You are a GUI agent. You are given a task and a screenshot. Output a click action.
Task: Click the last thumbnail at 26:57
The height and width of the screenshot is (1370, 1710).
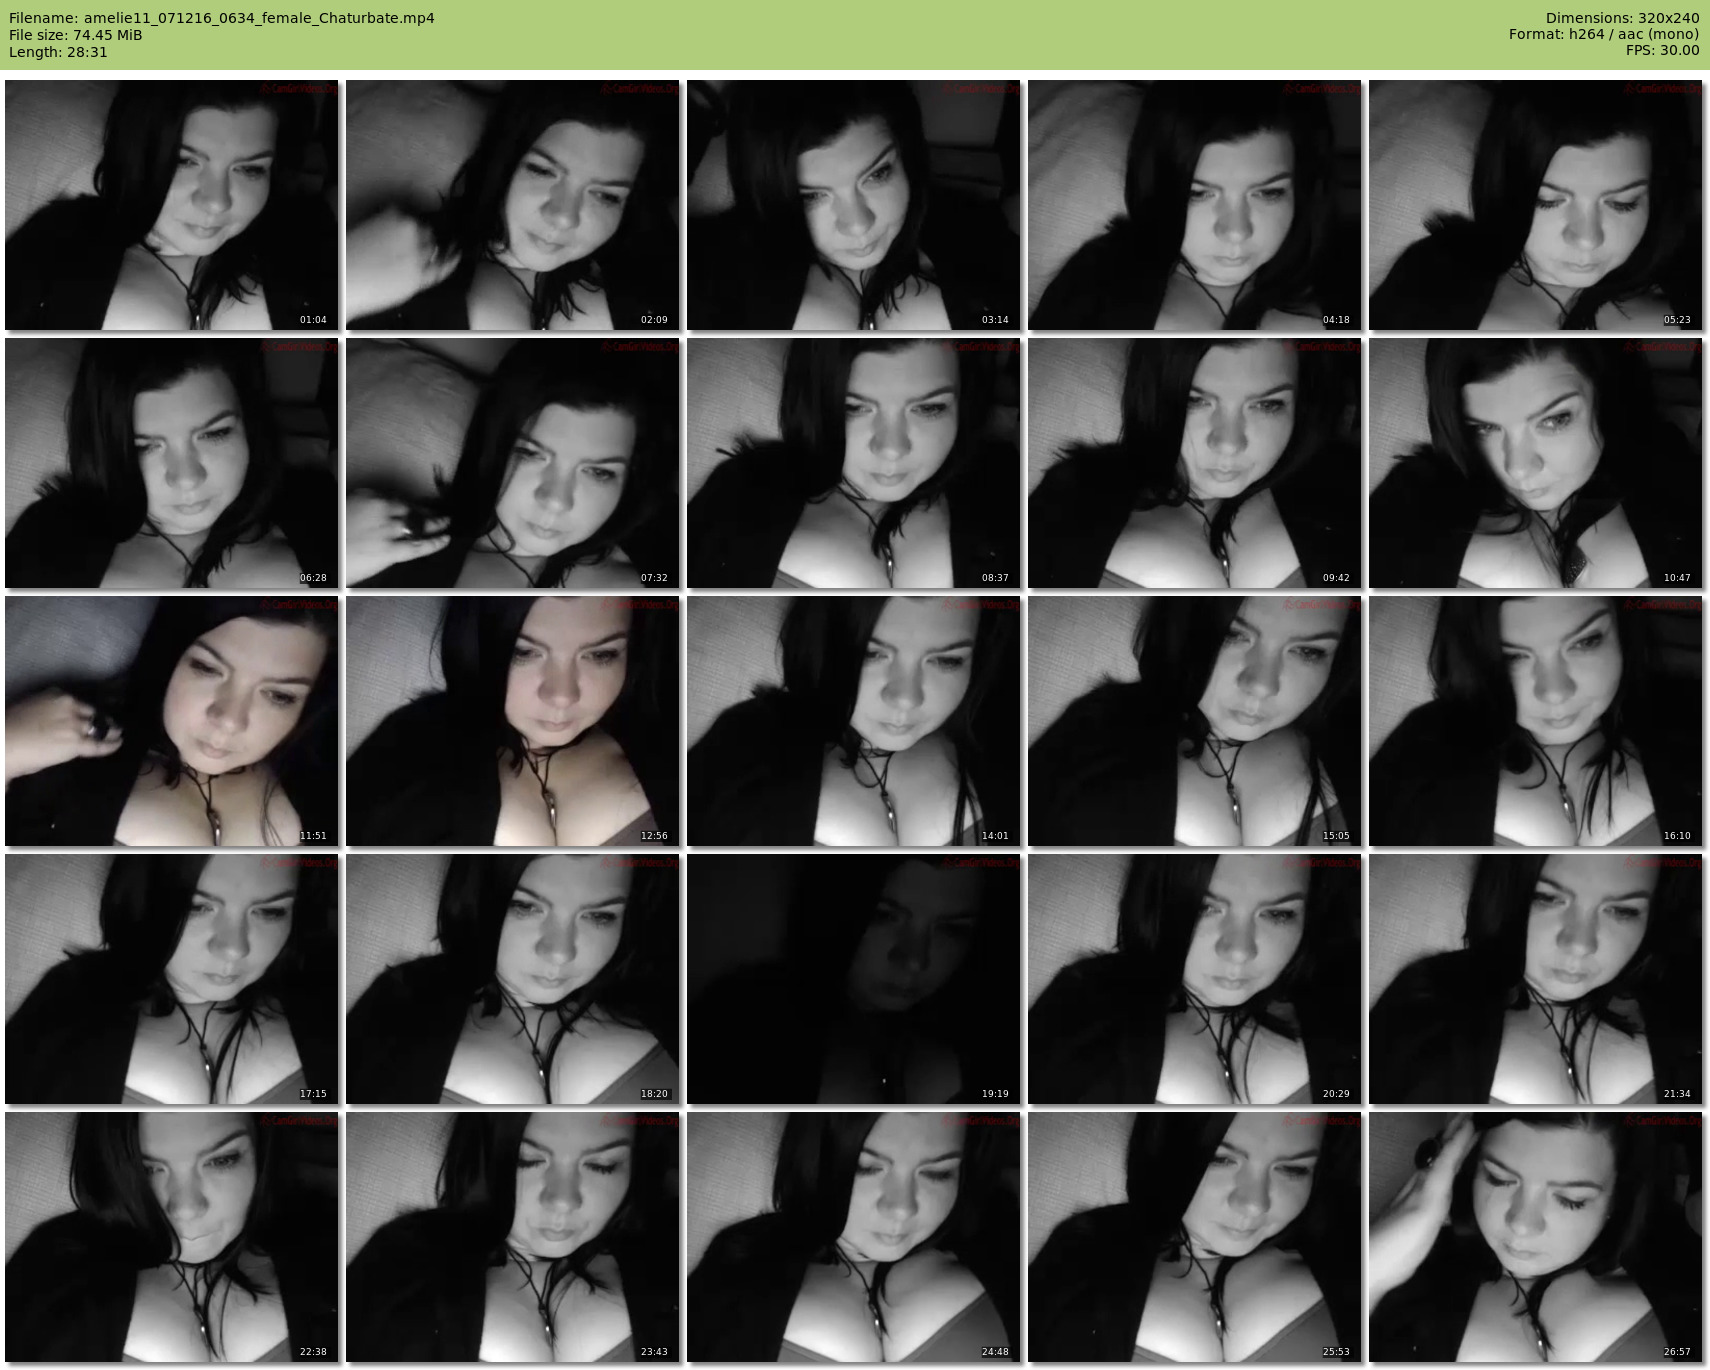1535,1237
